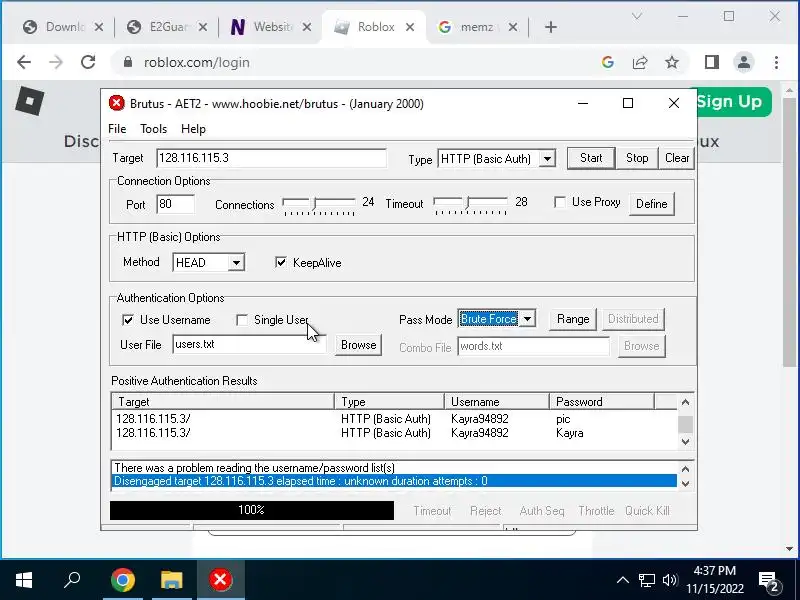Select the result row with password pic
Screen dimensions: 800x600
tap(394, 419)
